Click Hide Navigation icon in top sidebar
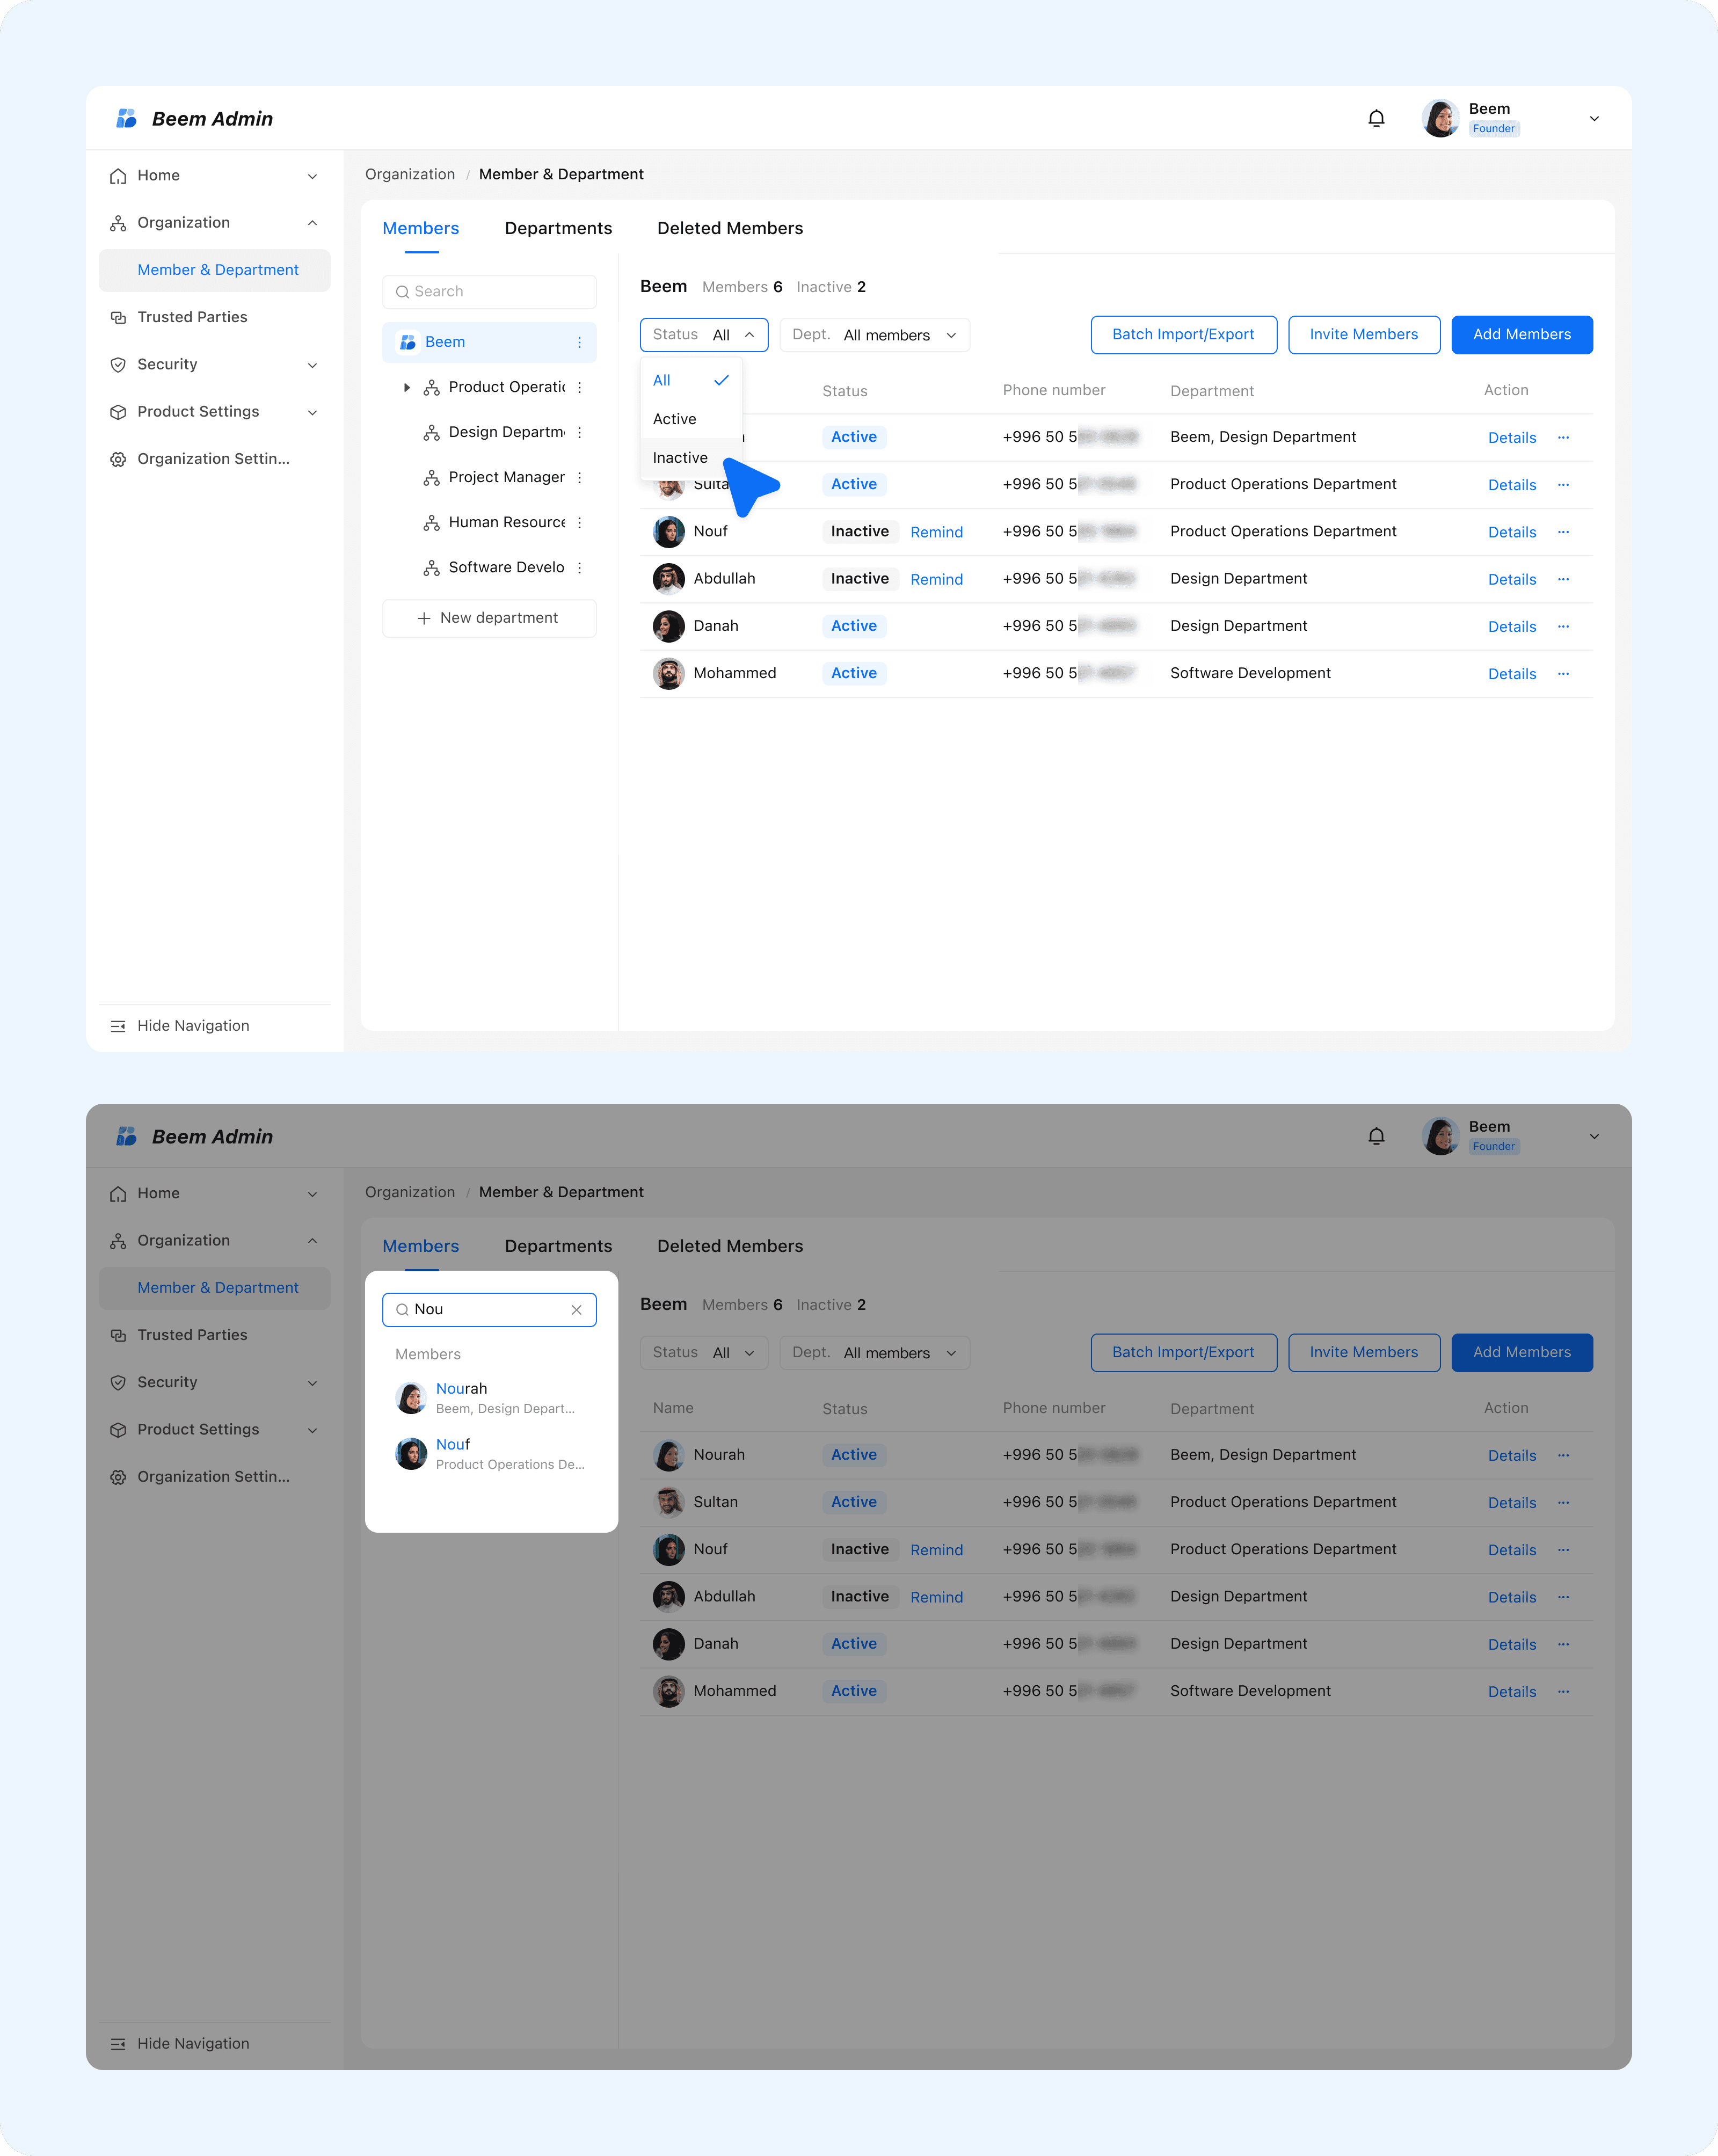The height and width of the screenshot is (2156, 1718). pos(118,1026)
